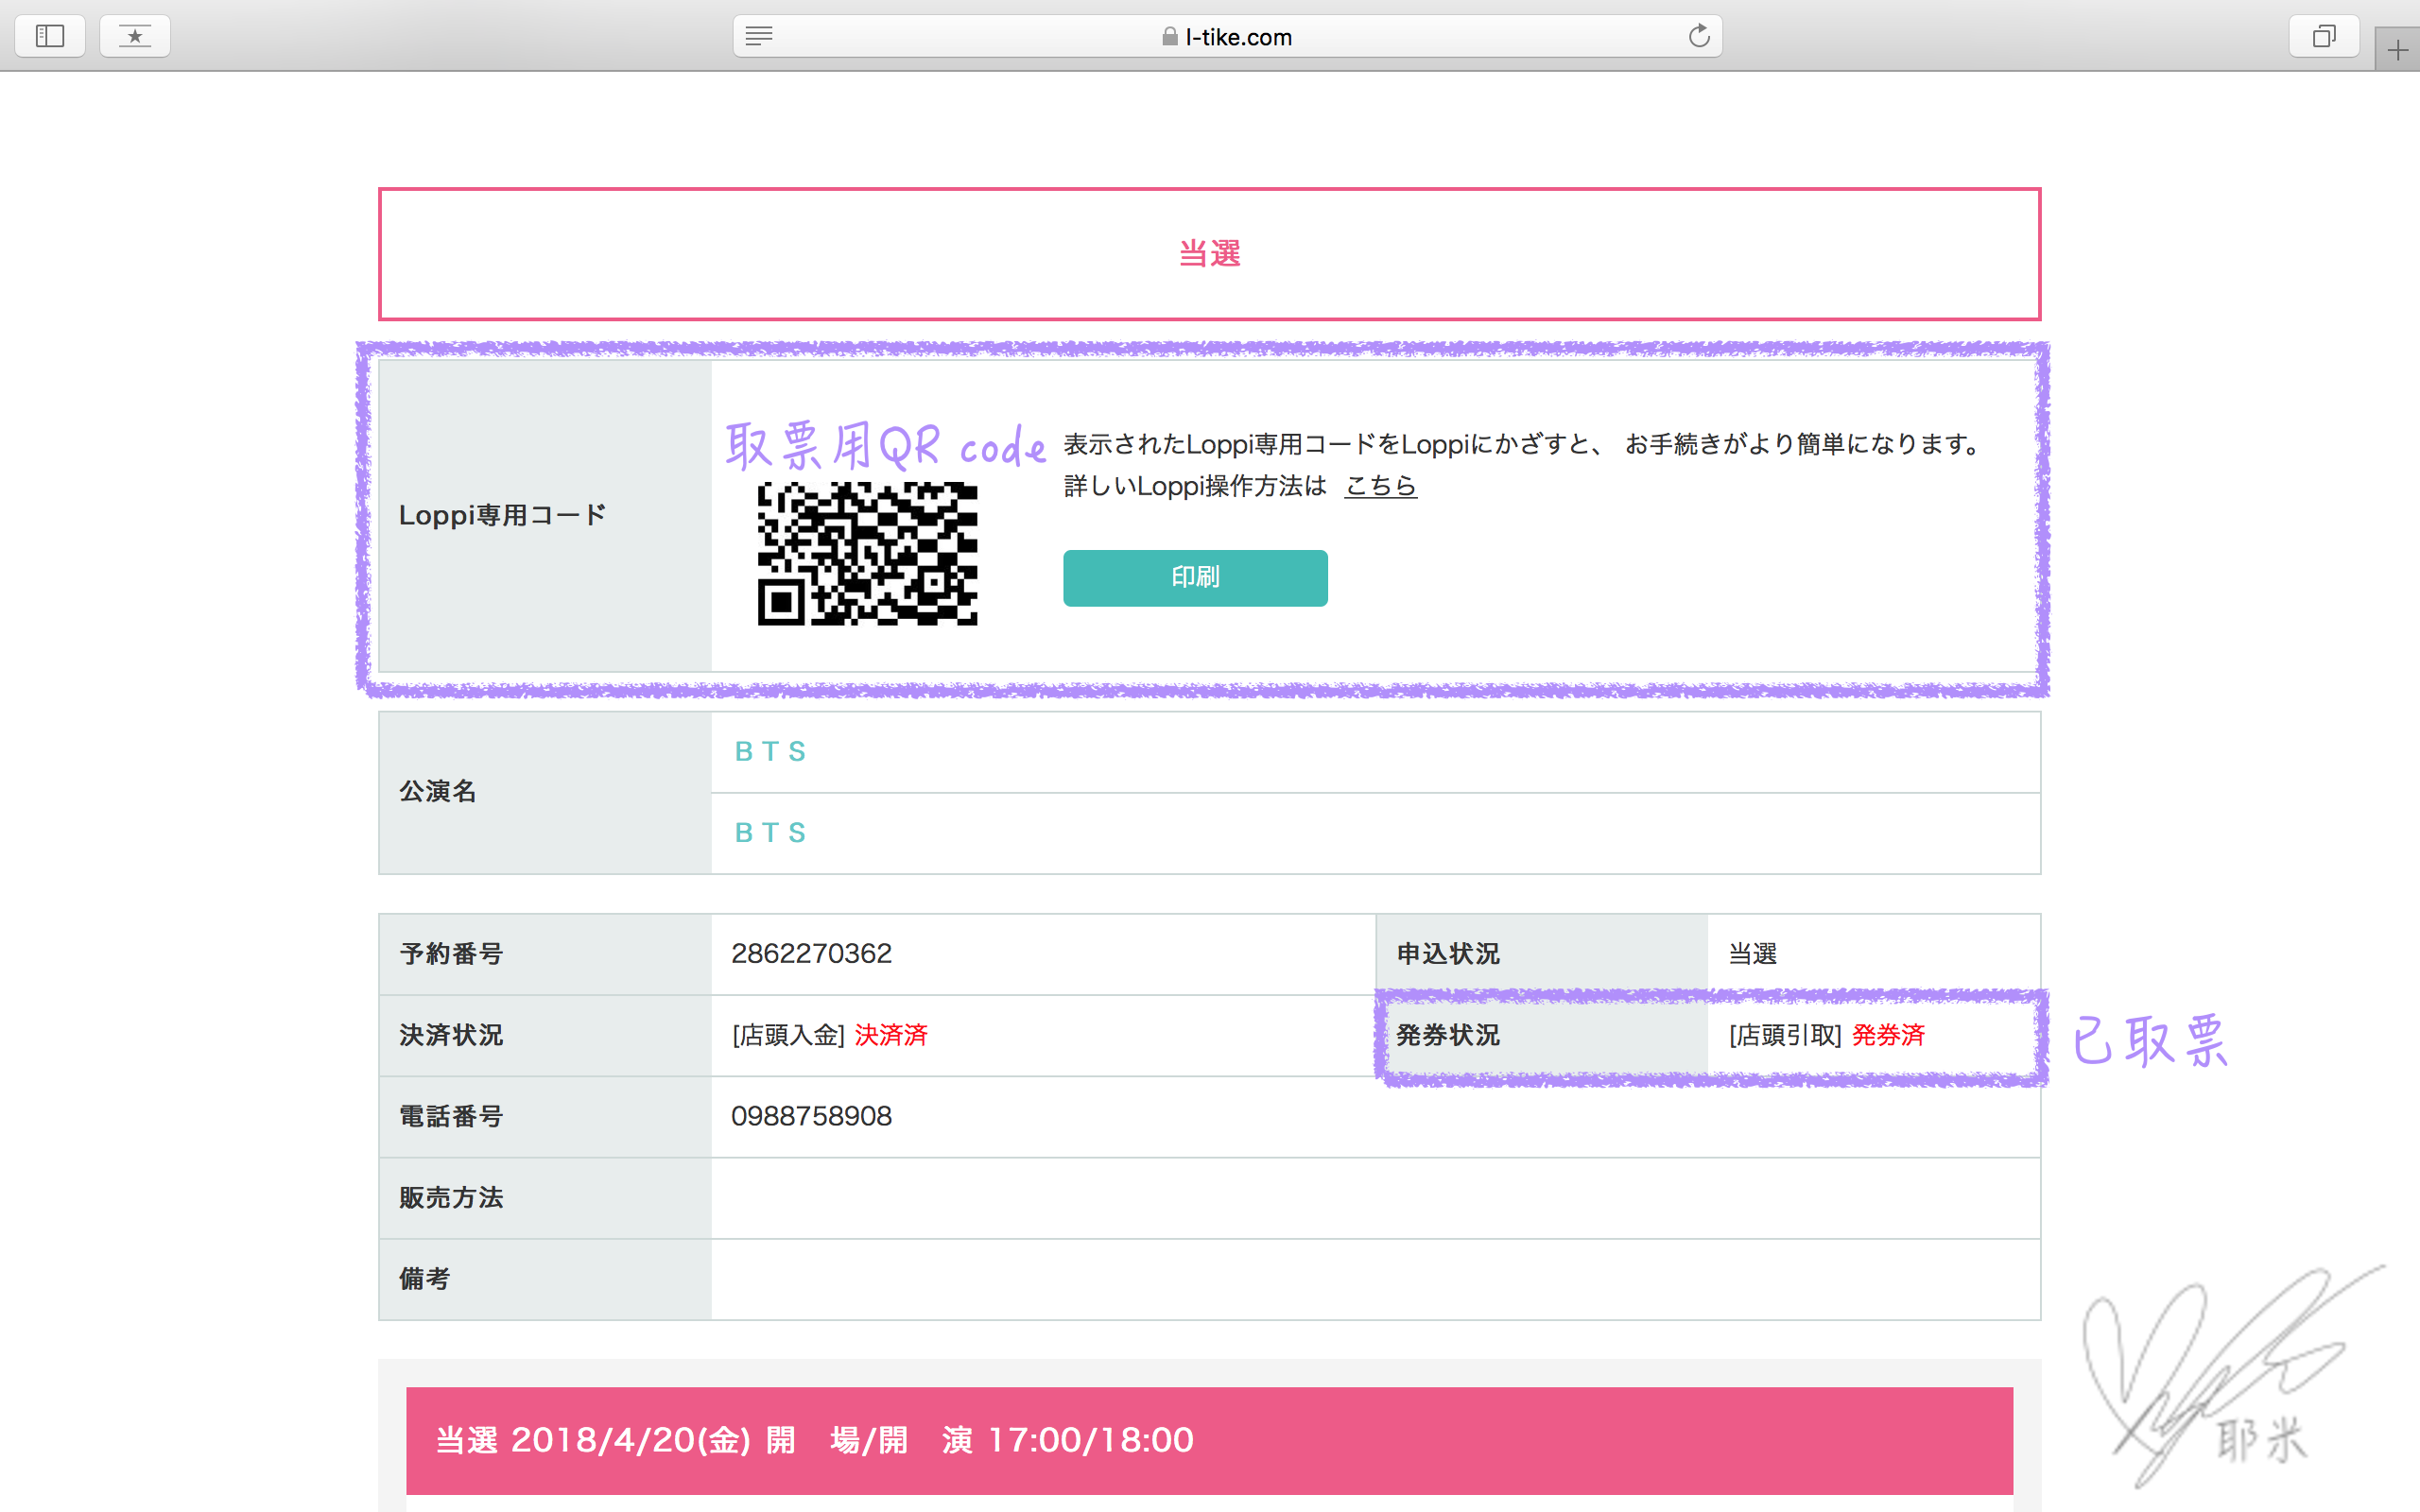The height and width of the screenshot is (1512, 2420).
Task: Click the 備考 label cell
Action: point(545,1279)
